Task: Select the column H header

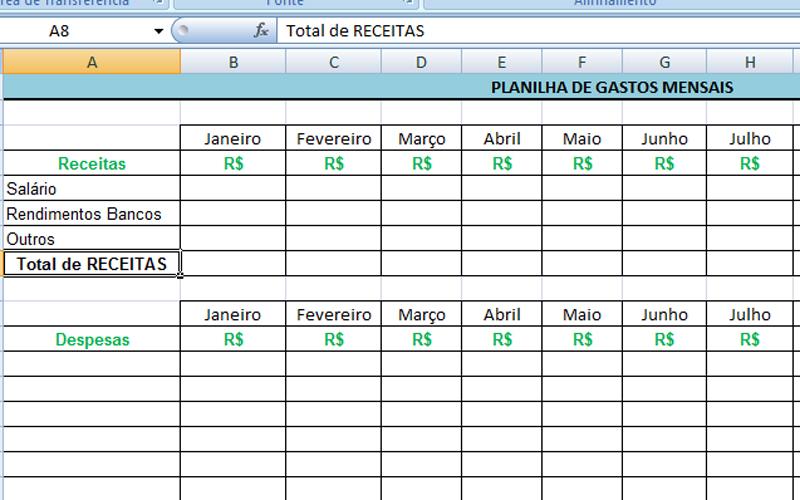Action: (750, 62)
